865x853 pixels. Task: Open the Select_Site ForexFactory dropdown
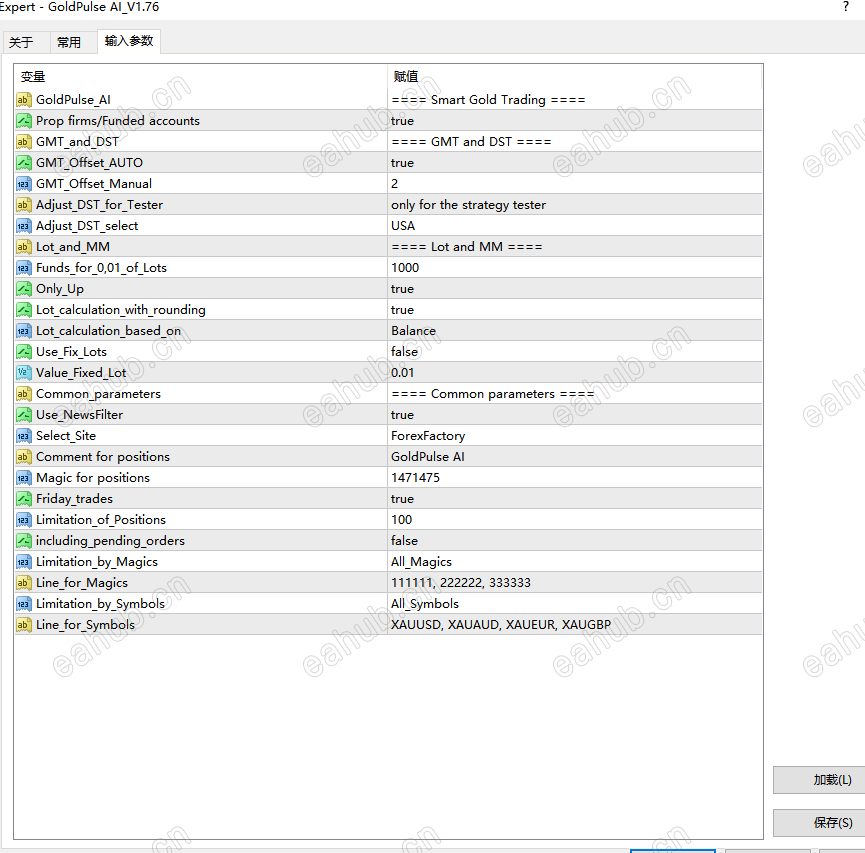(x=574, y=435)
